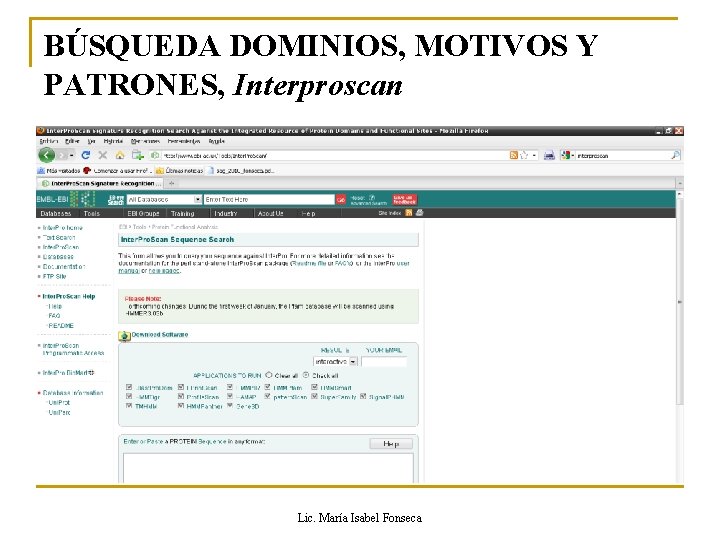Image resolution: width=720 pixels, height=540 pixels.
Task: Click the Google search engine icon
Action: pos(566,156)
